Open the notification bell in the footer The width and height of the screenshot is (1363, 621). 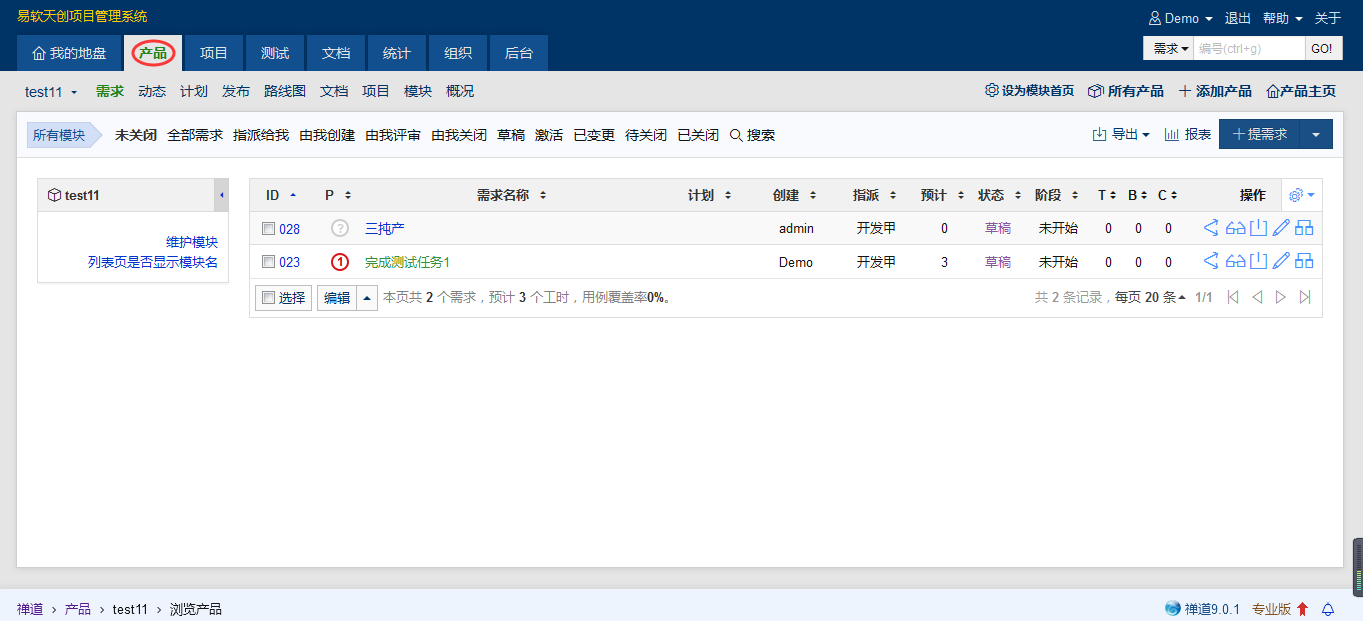(x=1328, y=609)
